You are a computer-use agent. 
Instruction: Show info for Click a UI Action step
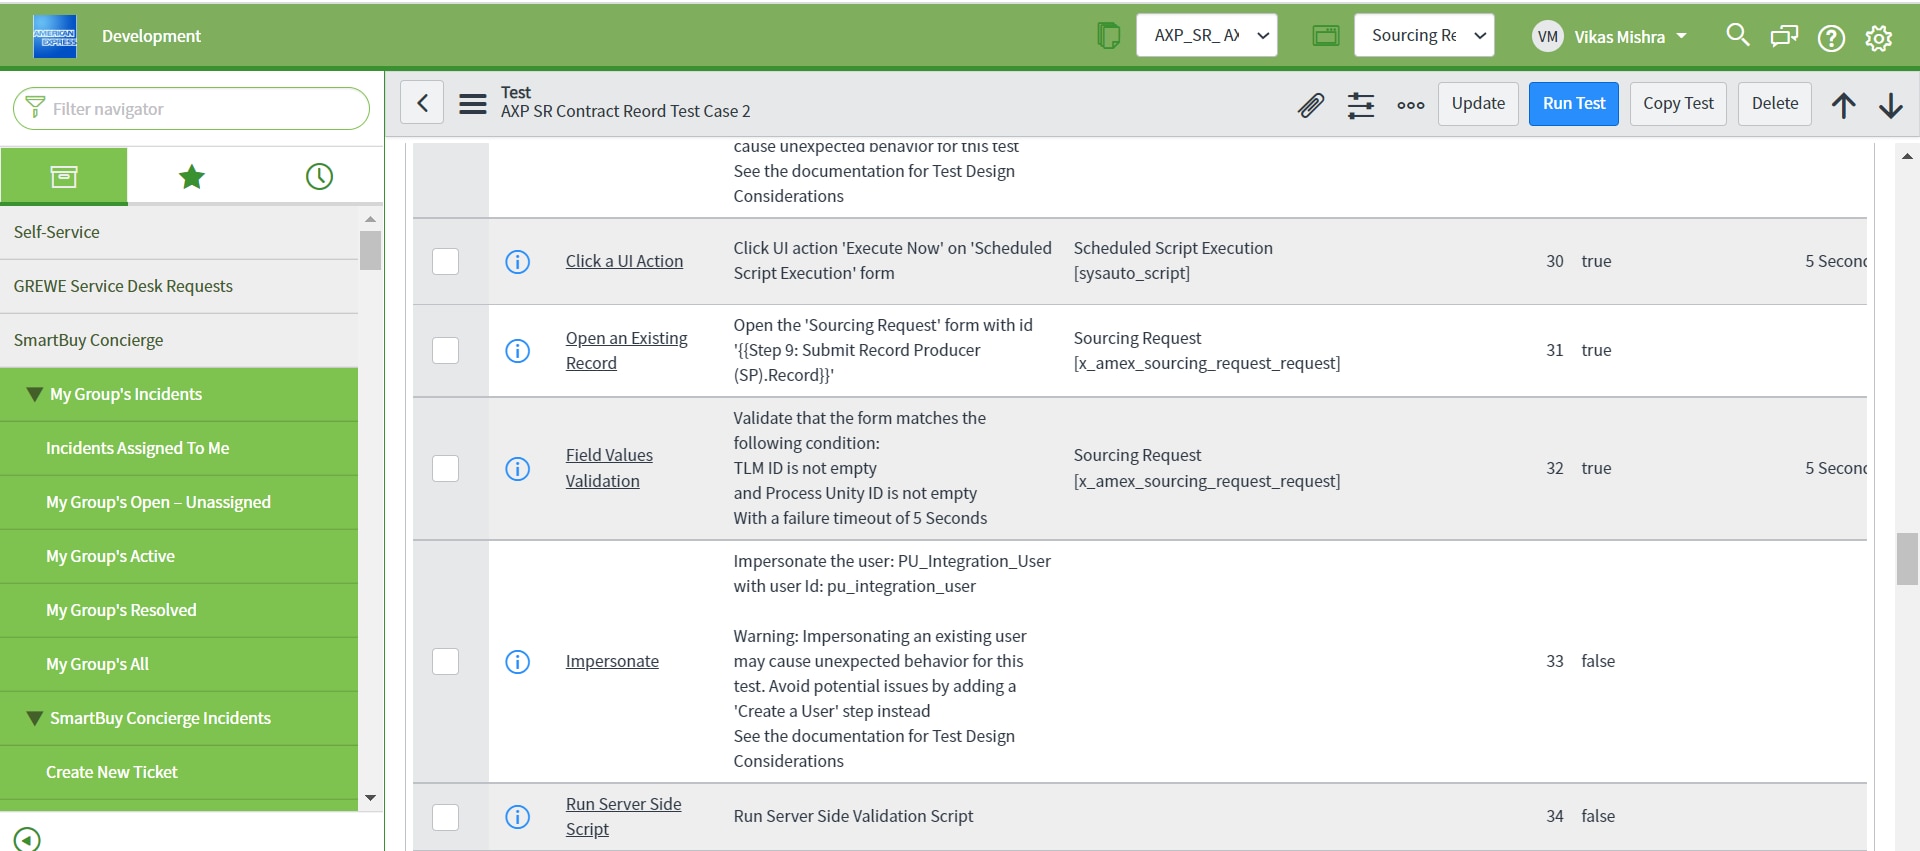tap(517, 262)
